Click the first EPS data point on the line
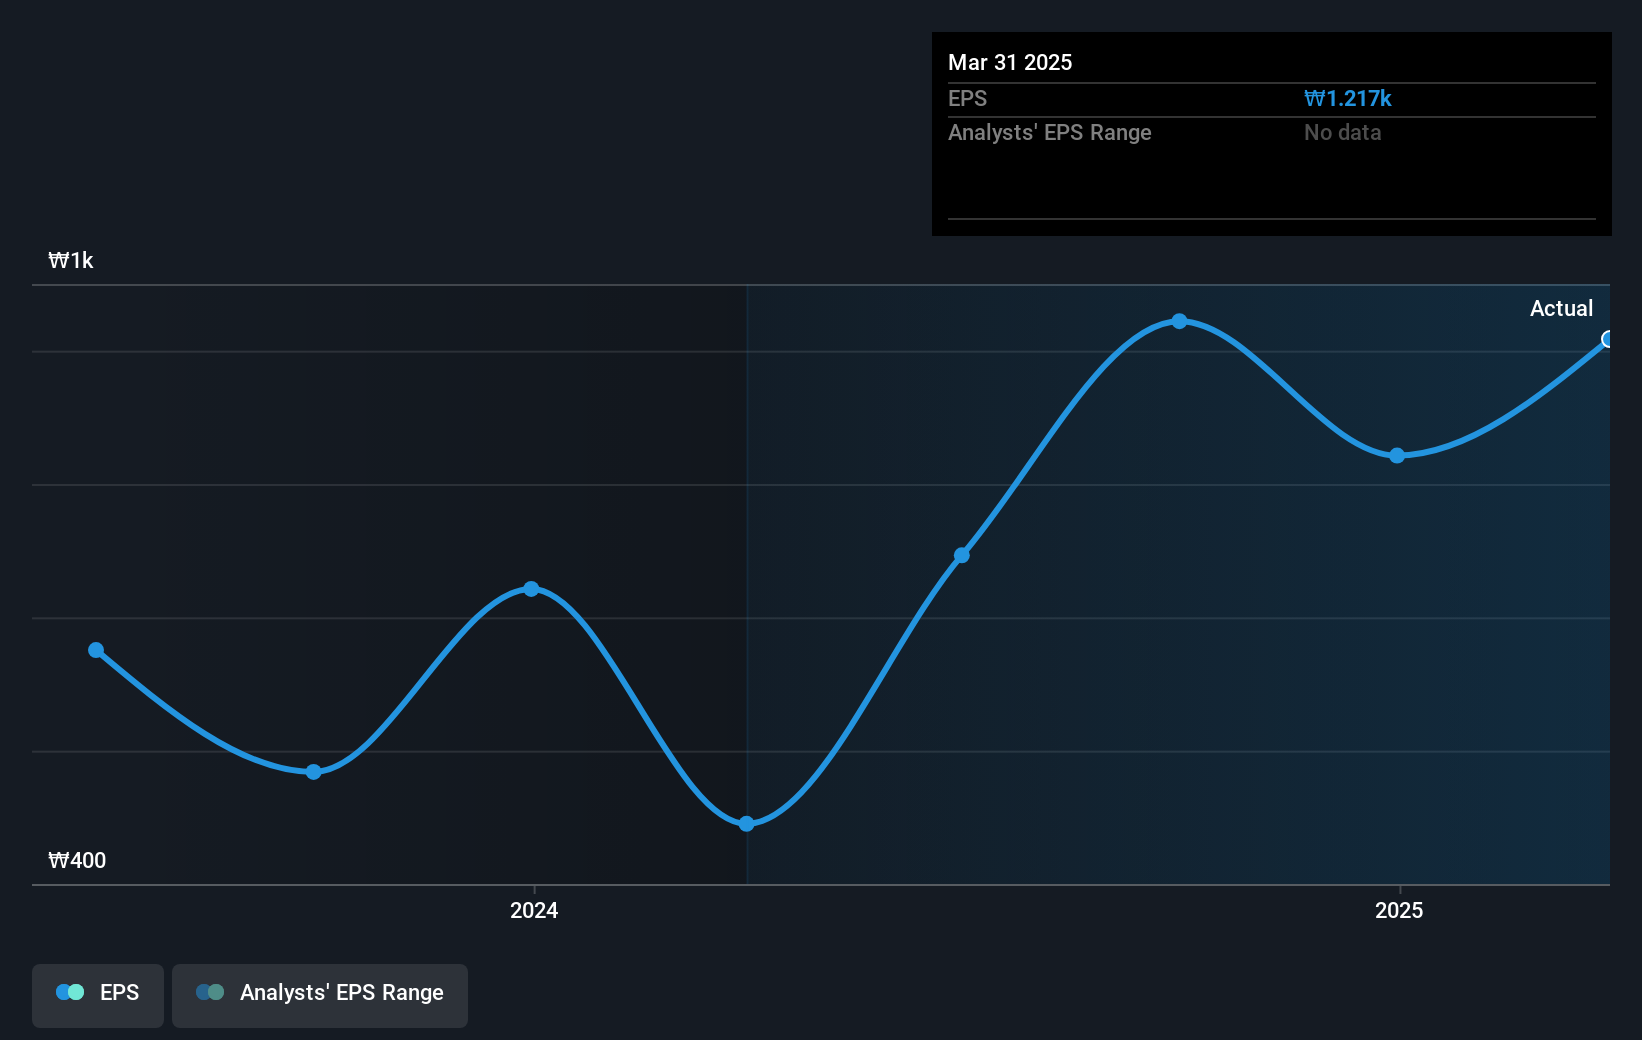This screenshot has width=1642, height=1040. (96, 650)
